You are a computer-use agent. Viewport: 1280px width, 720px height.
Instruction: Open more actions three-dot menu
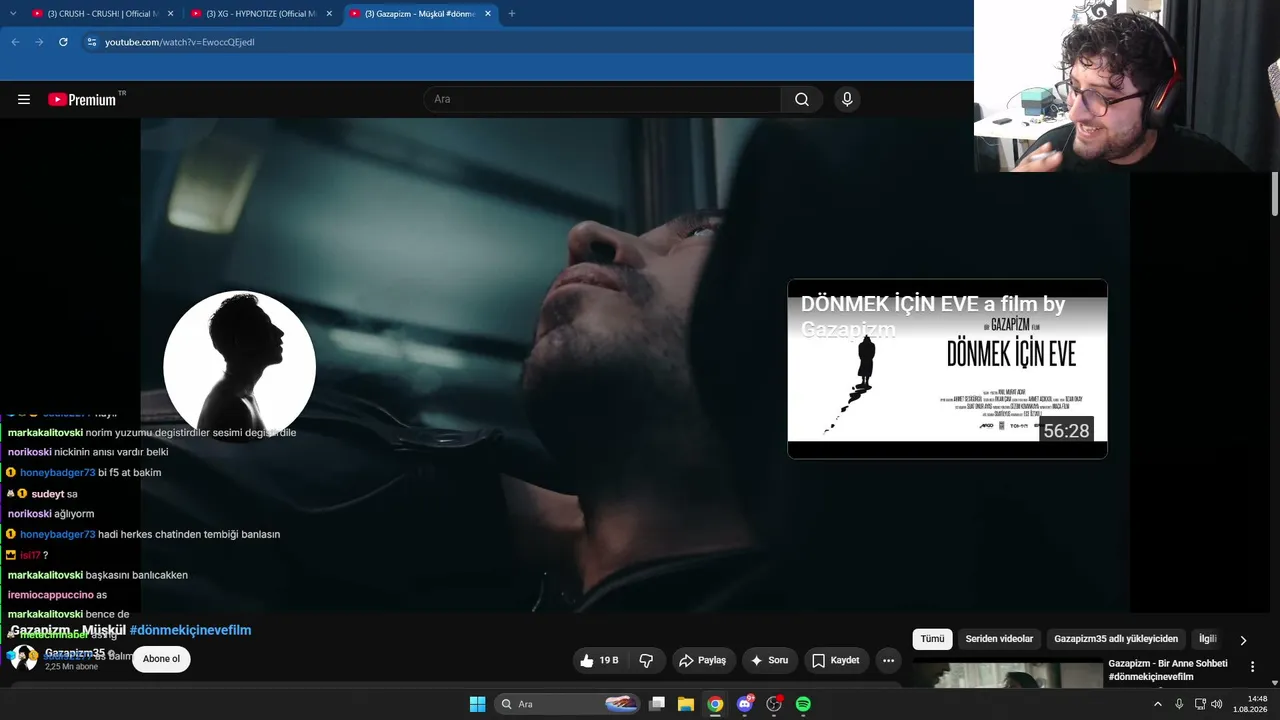(x=888, y=660)
